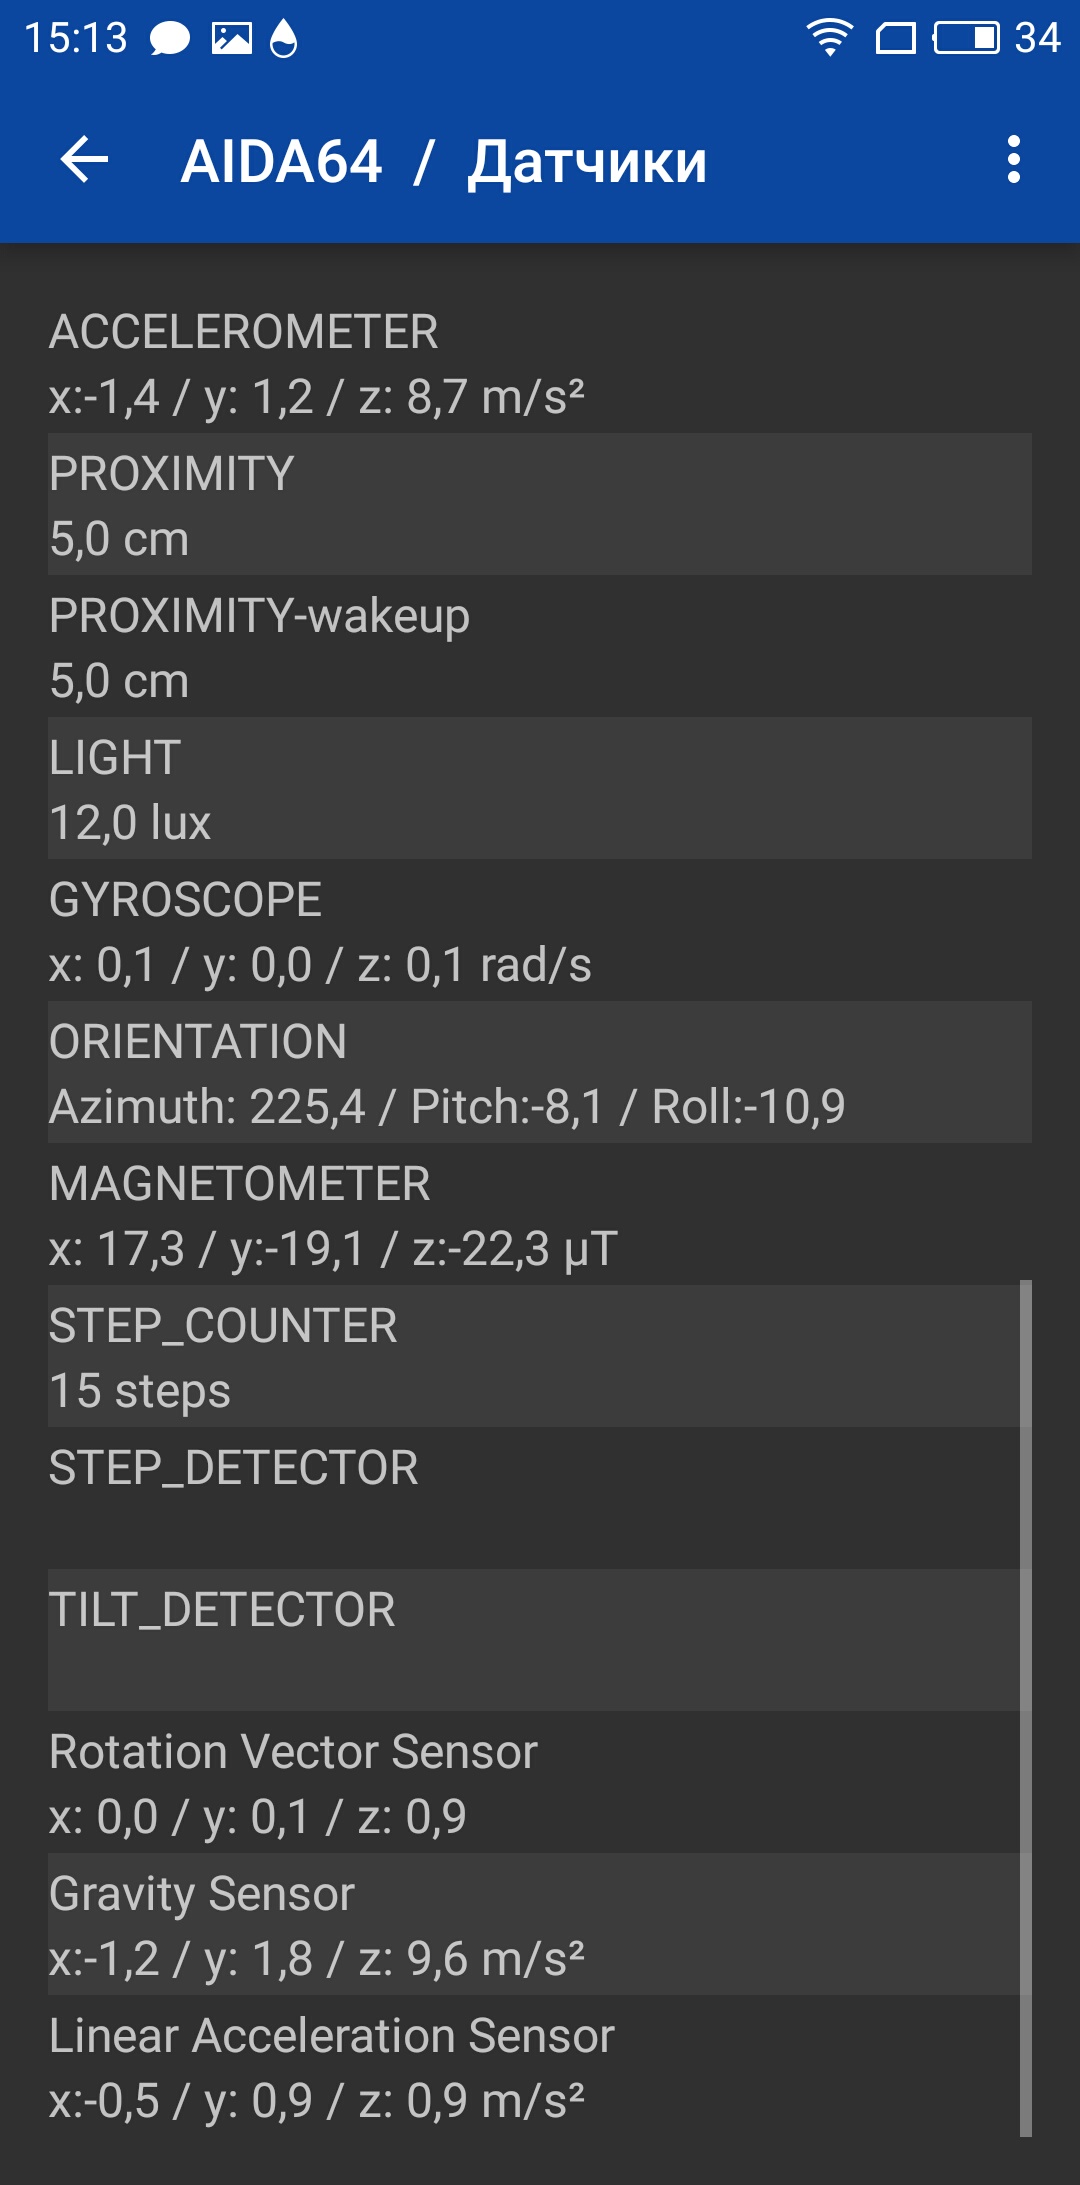Select the ACCELEROMETER sensor row
The image size is (1080, 2185).
click(540, 362)
